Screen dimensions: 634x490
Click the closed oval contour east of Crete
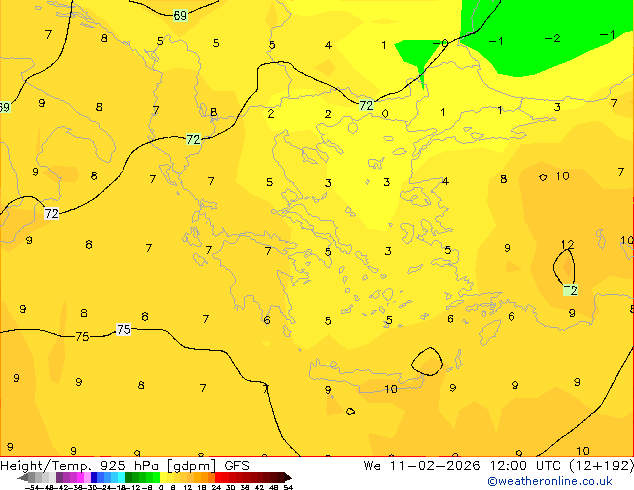427,361
